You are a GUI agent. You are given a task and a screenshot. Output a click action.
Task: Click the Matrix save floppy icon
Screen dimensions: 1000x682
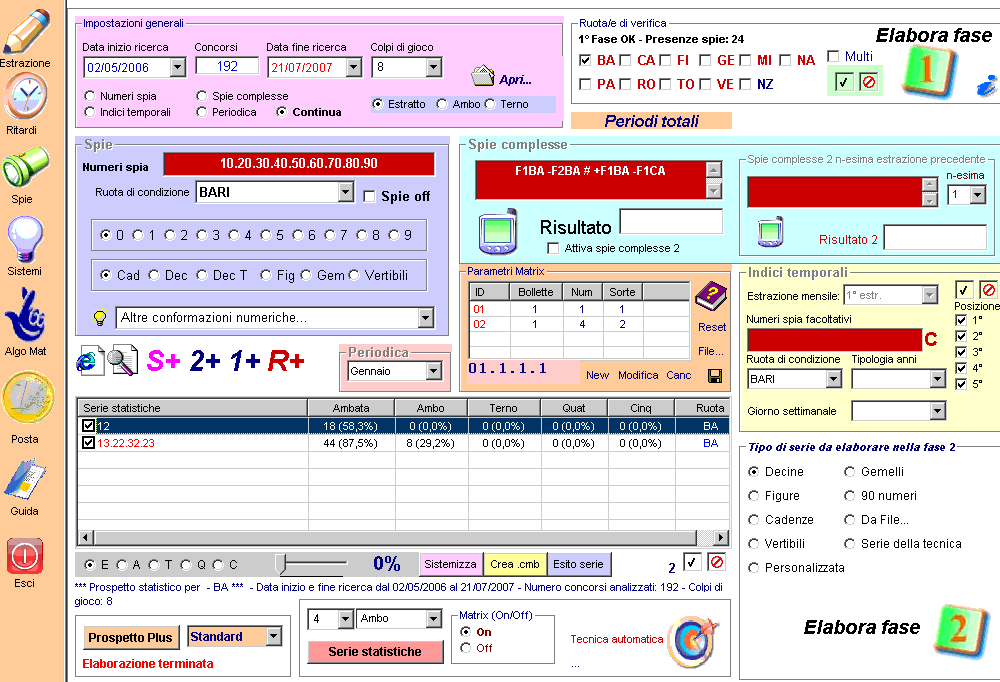tap(715, 376)
